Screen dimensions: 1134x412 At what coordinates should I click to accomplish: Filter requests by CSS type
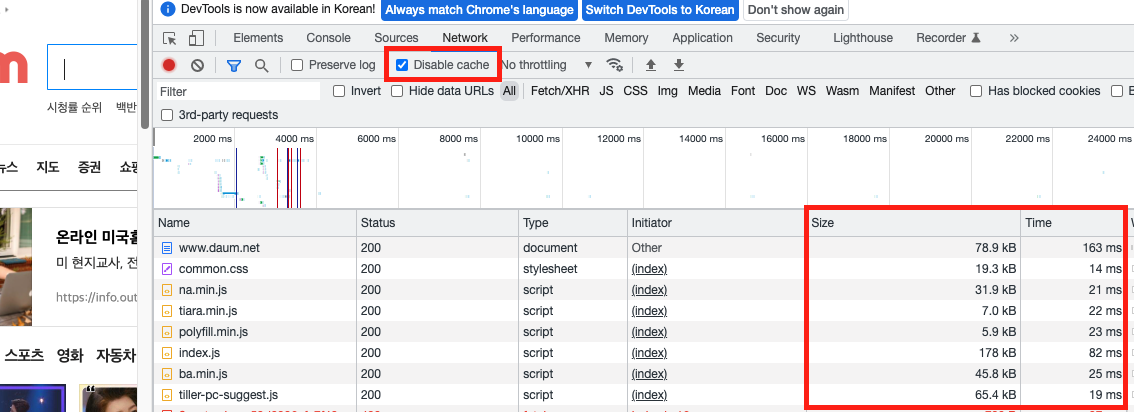[x=636, y=91]
